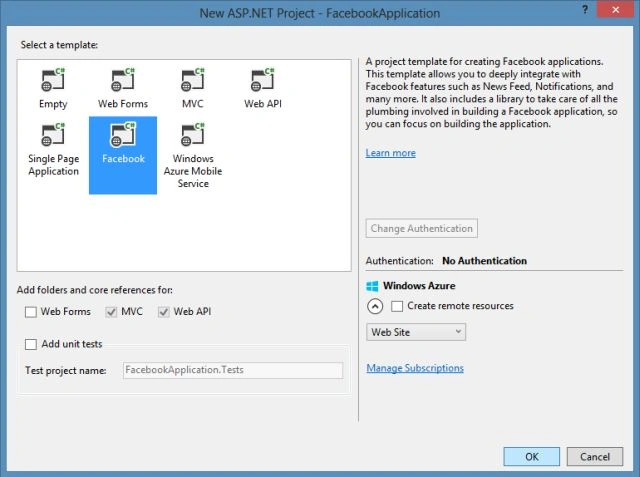640x477 pixels.
Task: Select the Empty template icon
Action: 53,80
